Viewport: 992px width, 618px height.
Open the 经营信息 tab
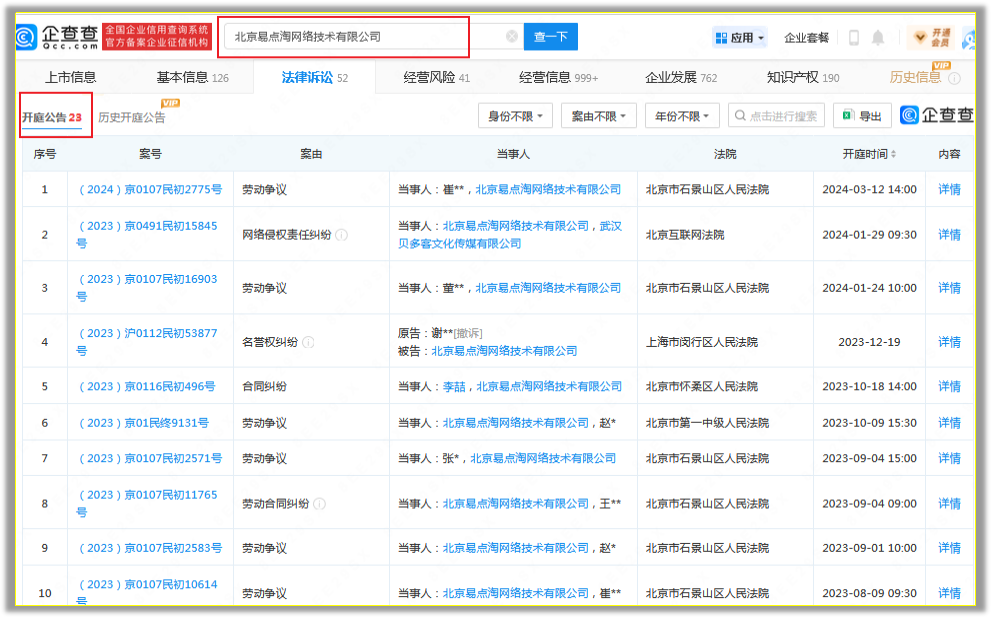click(559, 78)
